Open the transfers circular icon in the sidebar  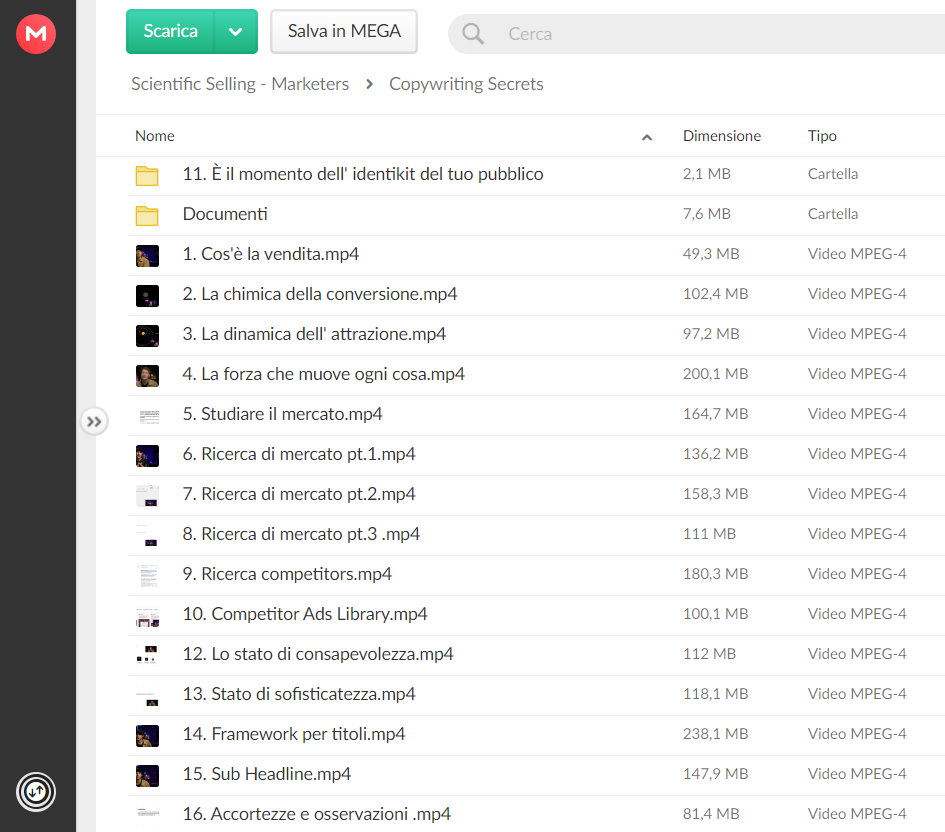[36, 792]
